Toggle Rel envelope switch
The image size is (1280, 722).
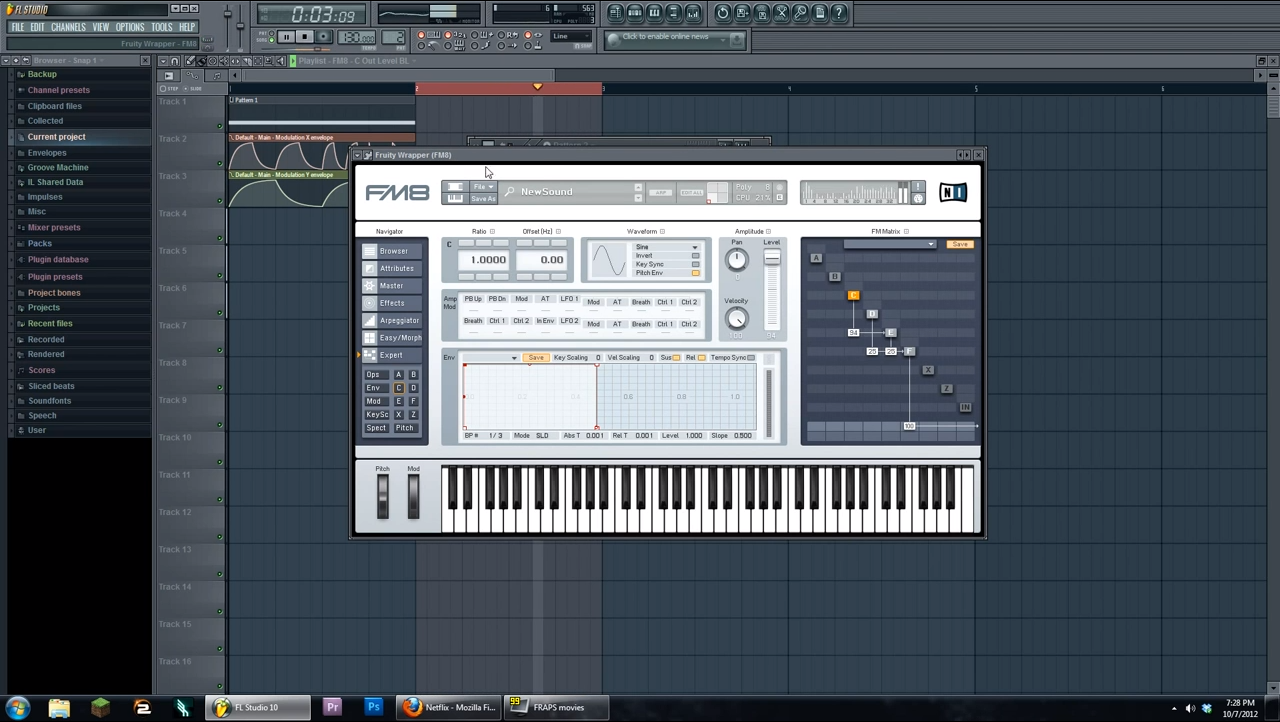coord(701,358)
